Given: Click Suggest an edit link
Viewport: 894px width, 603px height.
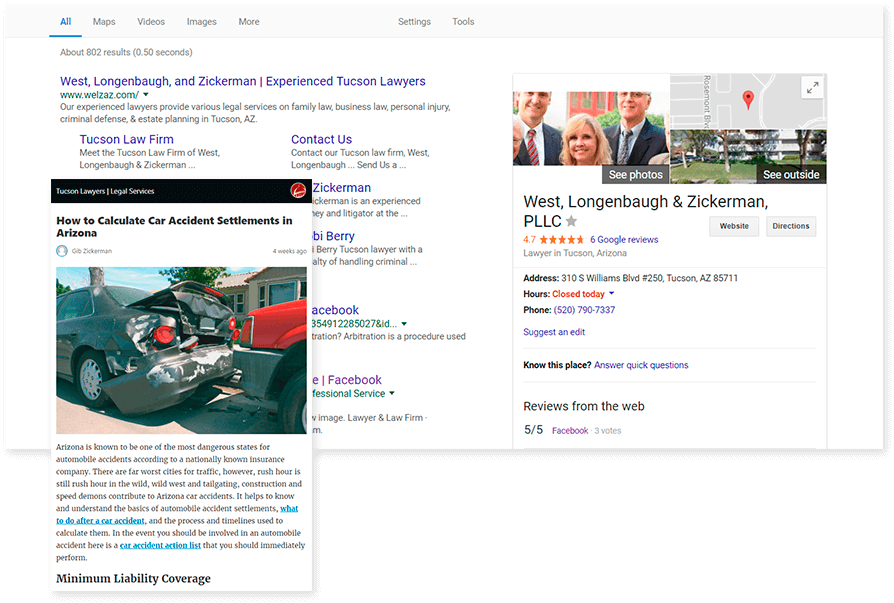Looking at the screenshot, I should tap(554, 332).
